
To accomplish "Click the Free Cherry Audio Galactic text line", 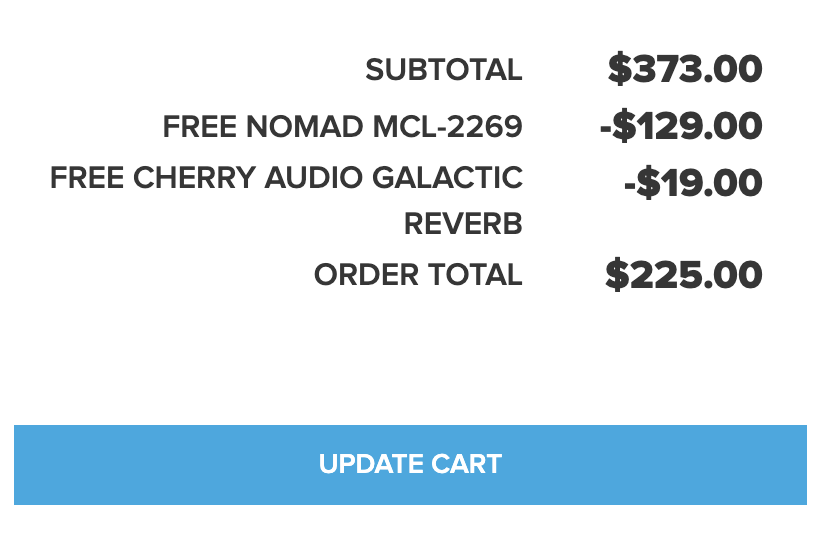I will pyautogui.click(x=286, y=178).
